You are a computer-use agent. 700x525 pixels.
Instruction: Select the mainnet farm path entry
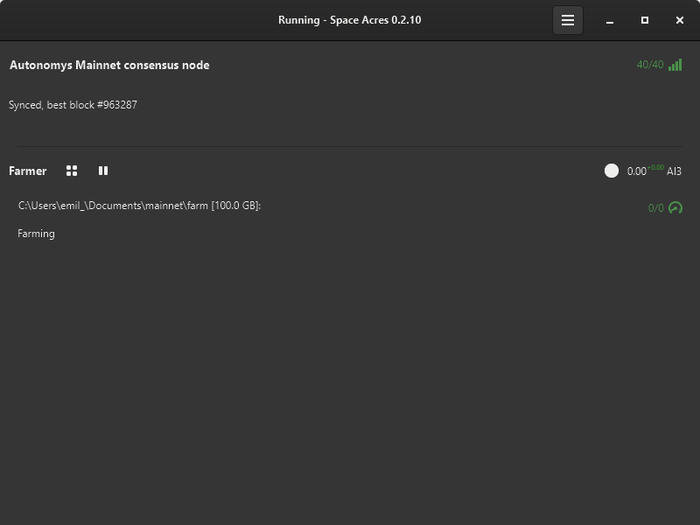pyautogui.click(x=139, y=205)
